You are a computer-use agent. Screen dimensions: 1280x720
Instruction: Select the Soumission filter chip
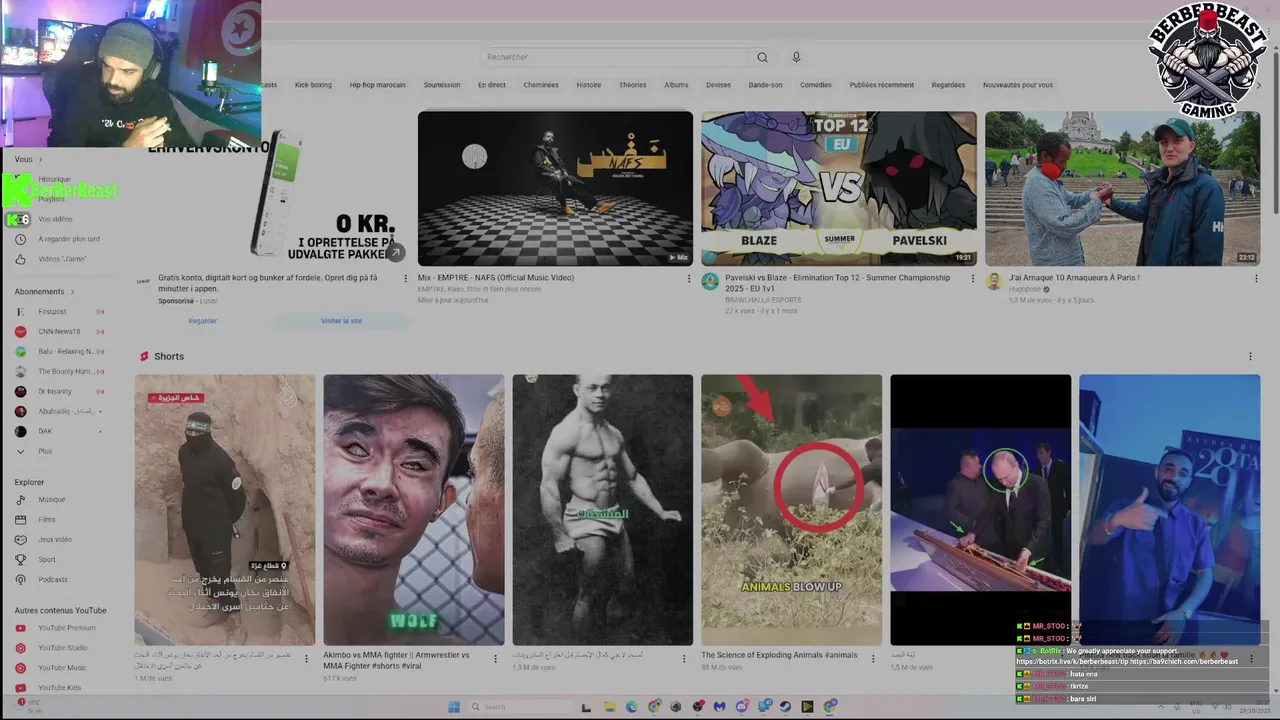(442, 85)
